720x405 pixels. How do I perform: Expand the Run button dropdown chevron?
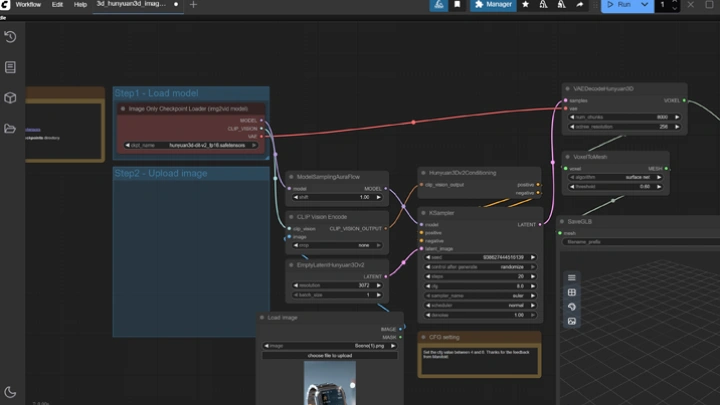pyautogui.click(x=645, y=5)
